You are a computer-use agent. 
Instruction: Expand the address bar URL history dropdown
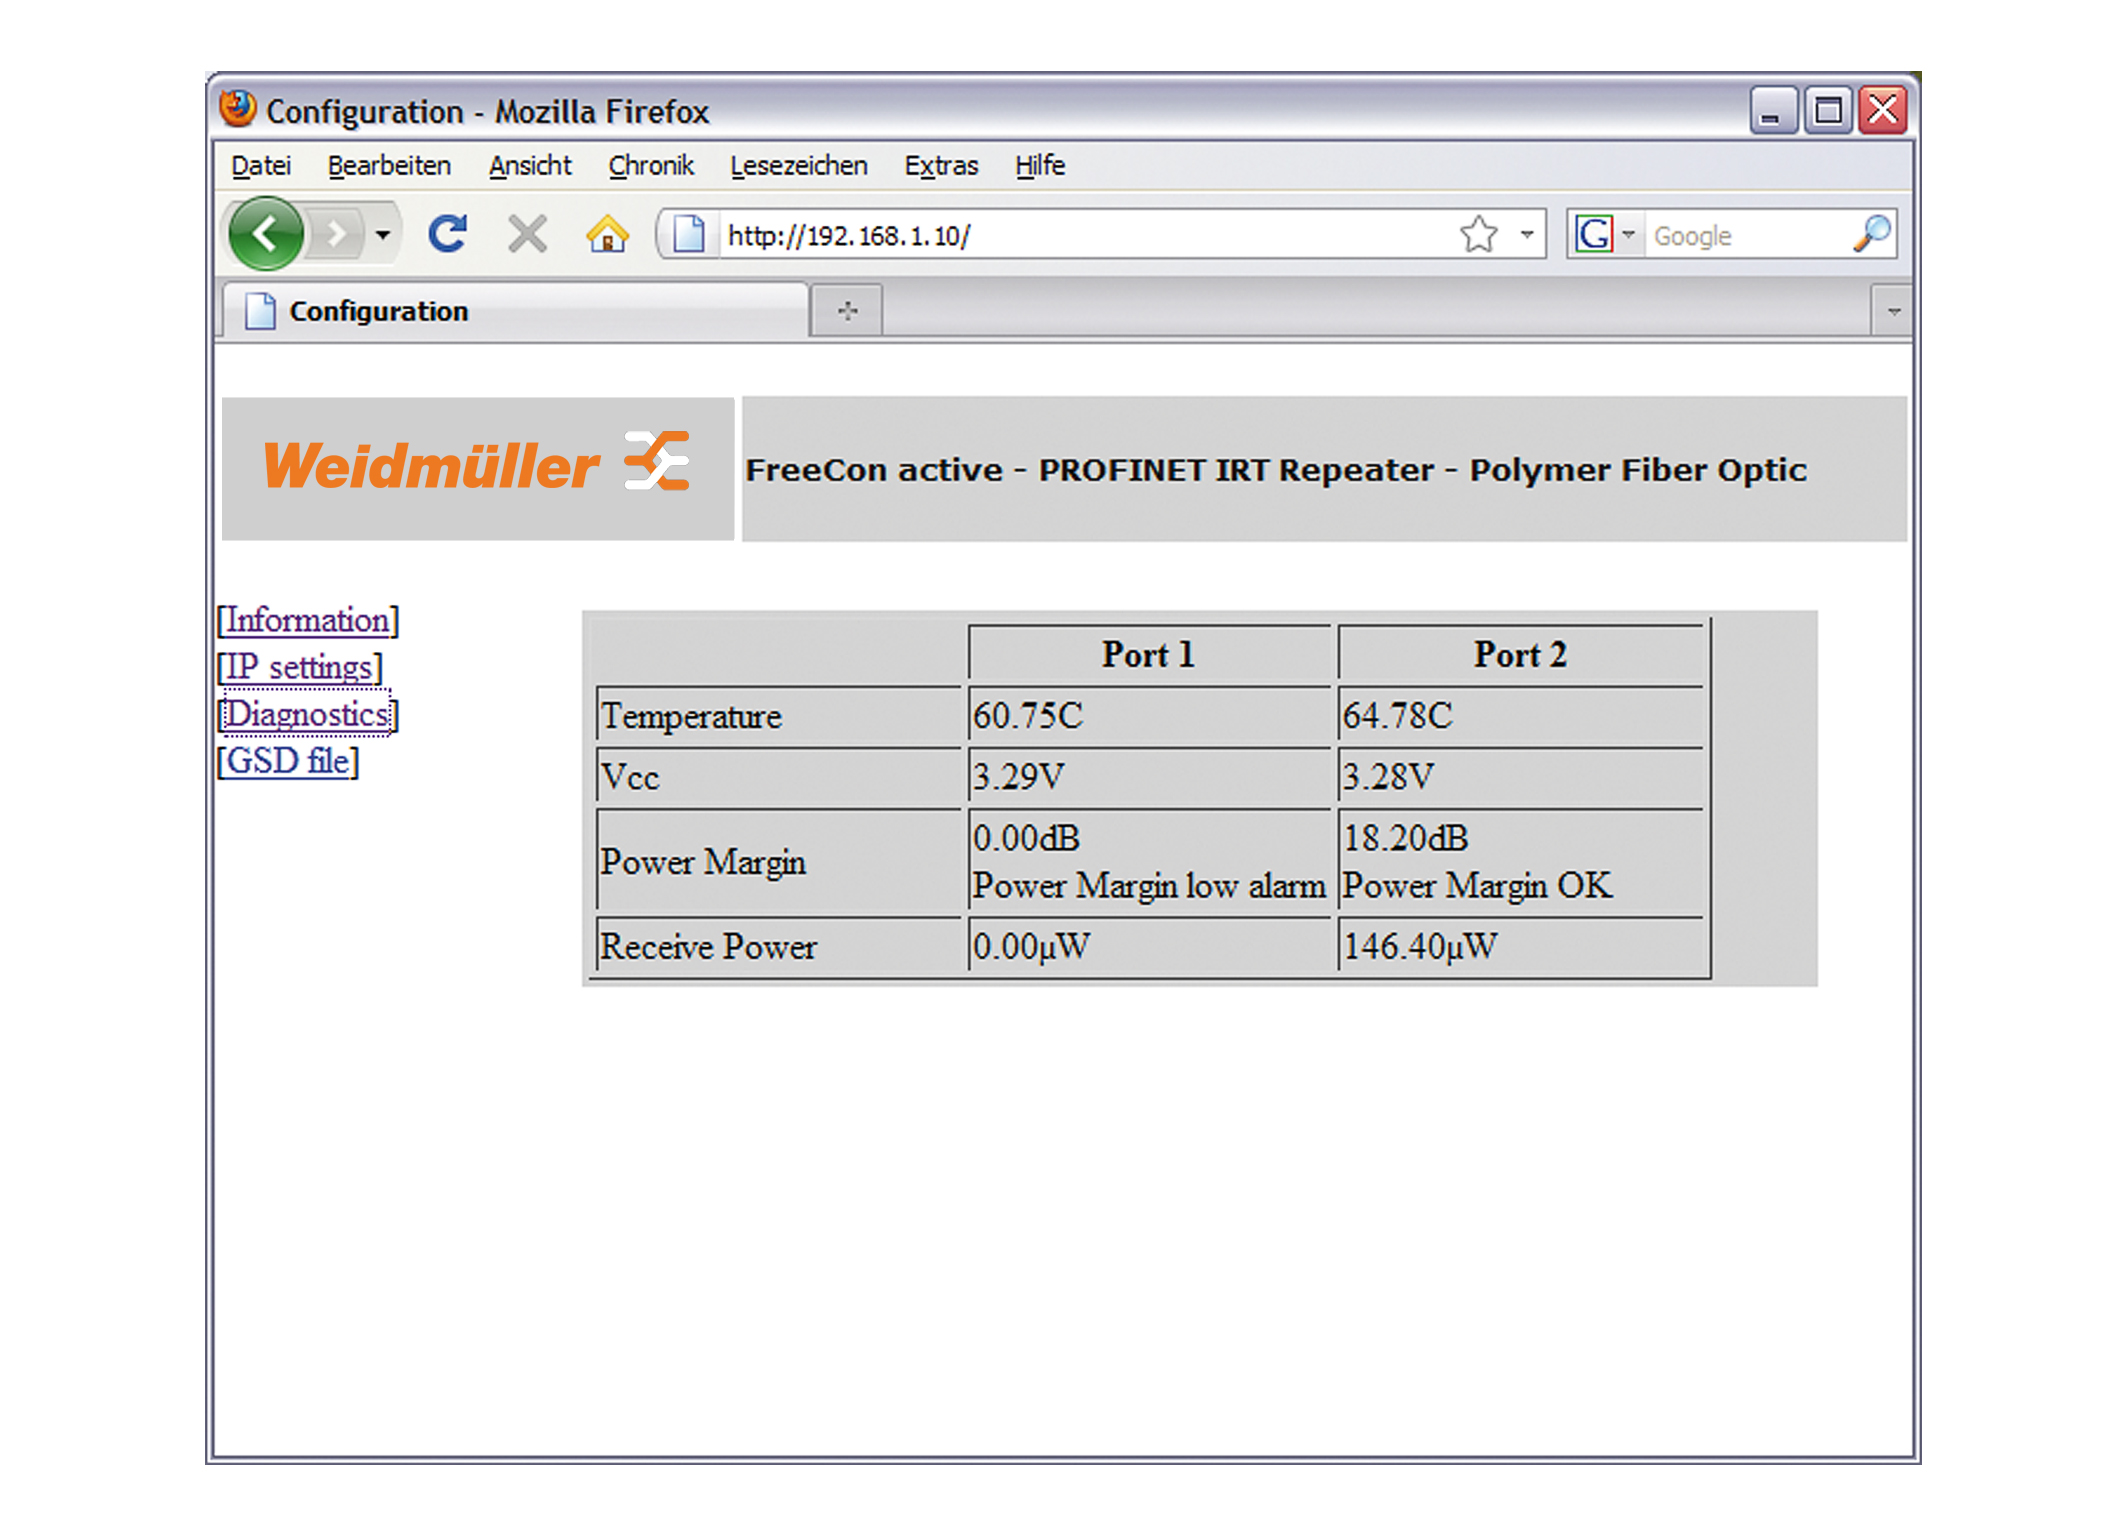click(1527, 235)
